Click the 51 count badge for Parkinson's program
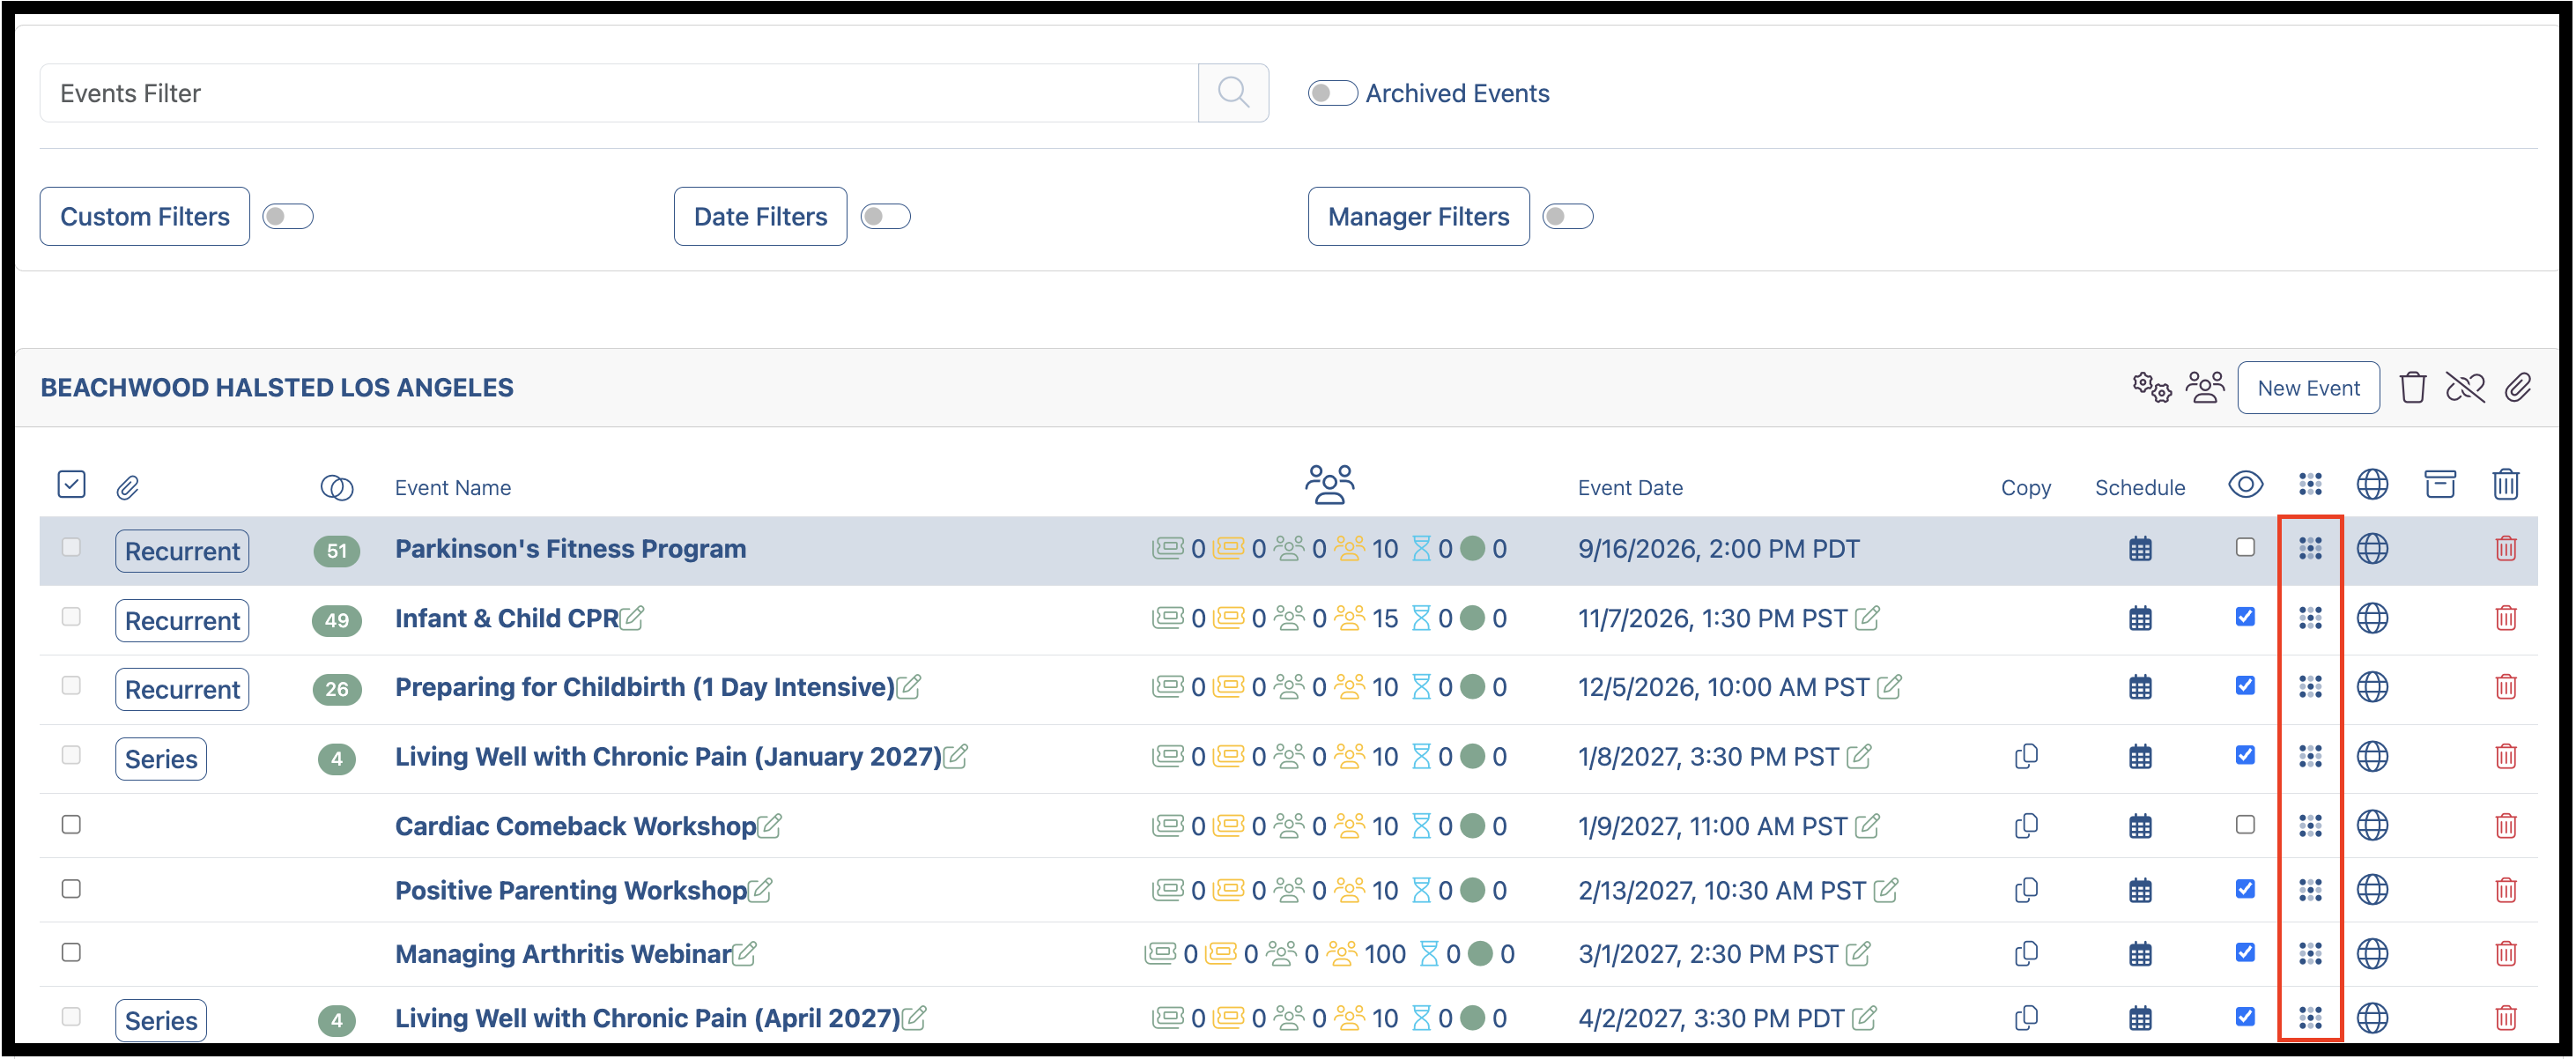Screen dimensions: 2576x1059 tap(337, 551)
